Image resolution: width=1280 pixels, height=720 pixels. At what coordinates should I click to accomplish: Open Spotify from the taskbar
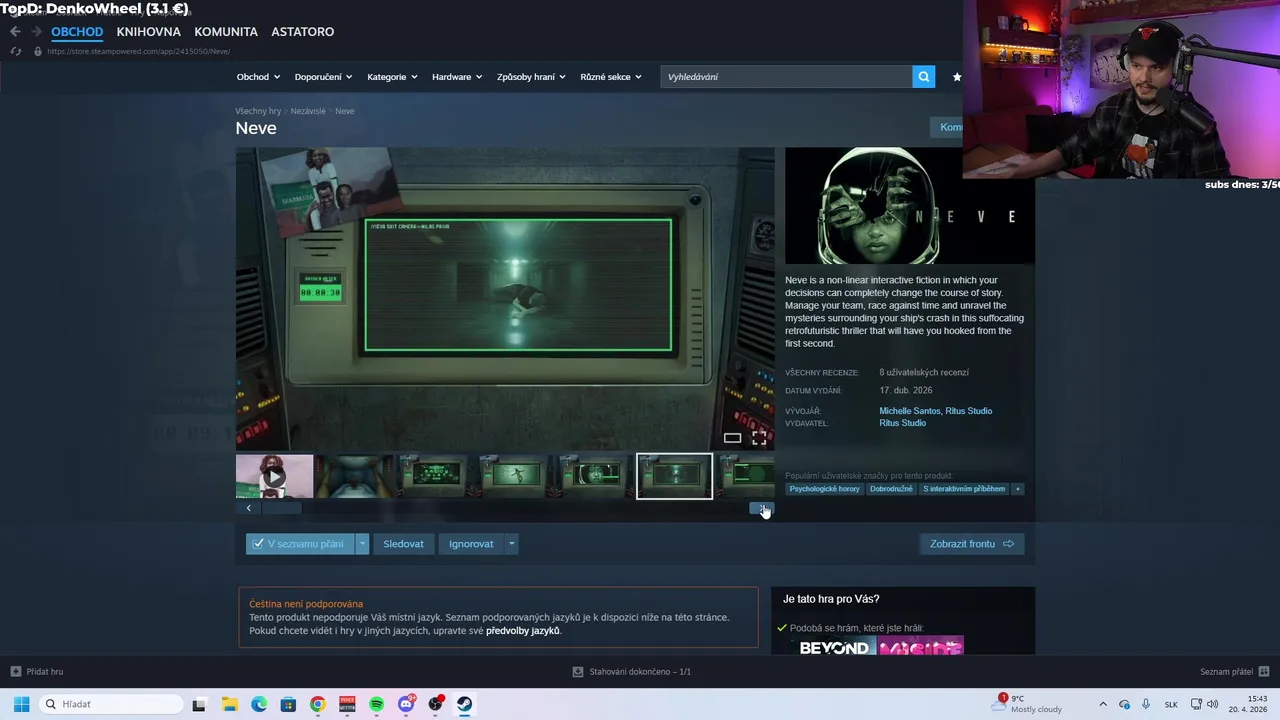[x=376, y=704]
